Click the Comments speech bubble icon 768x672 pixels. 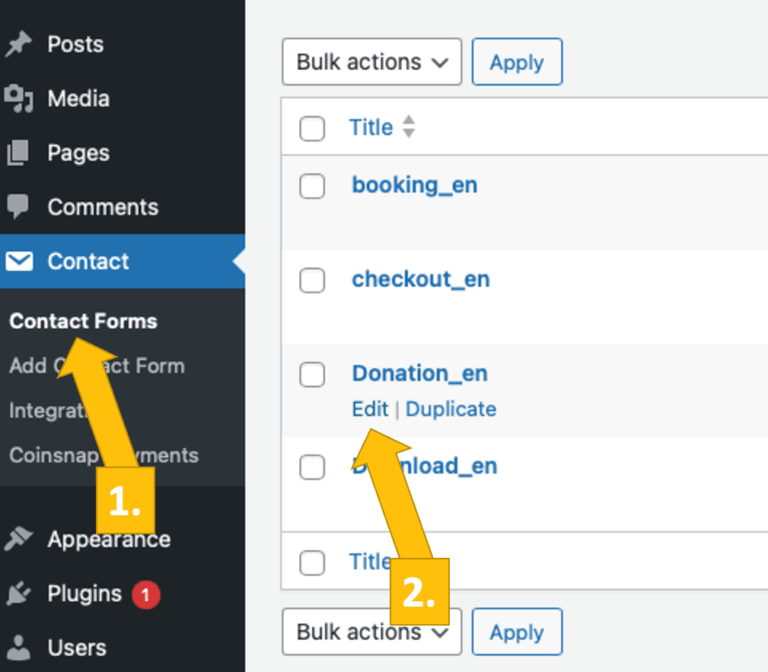coord(18,207)
